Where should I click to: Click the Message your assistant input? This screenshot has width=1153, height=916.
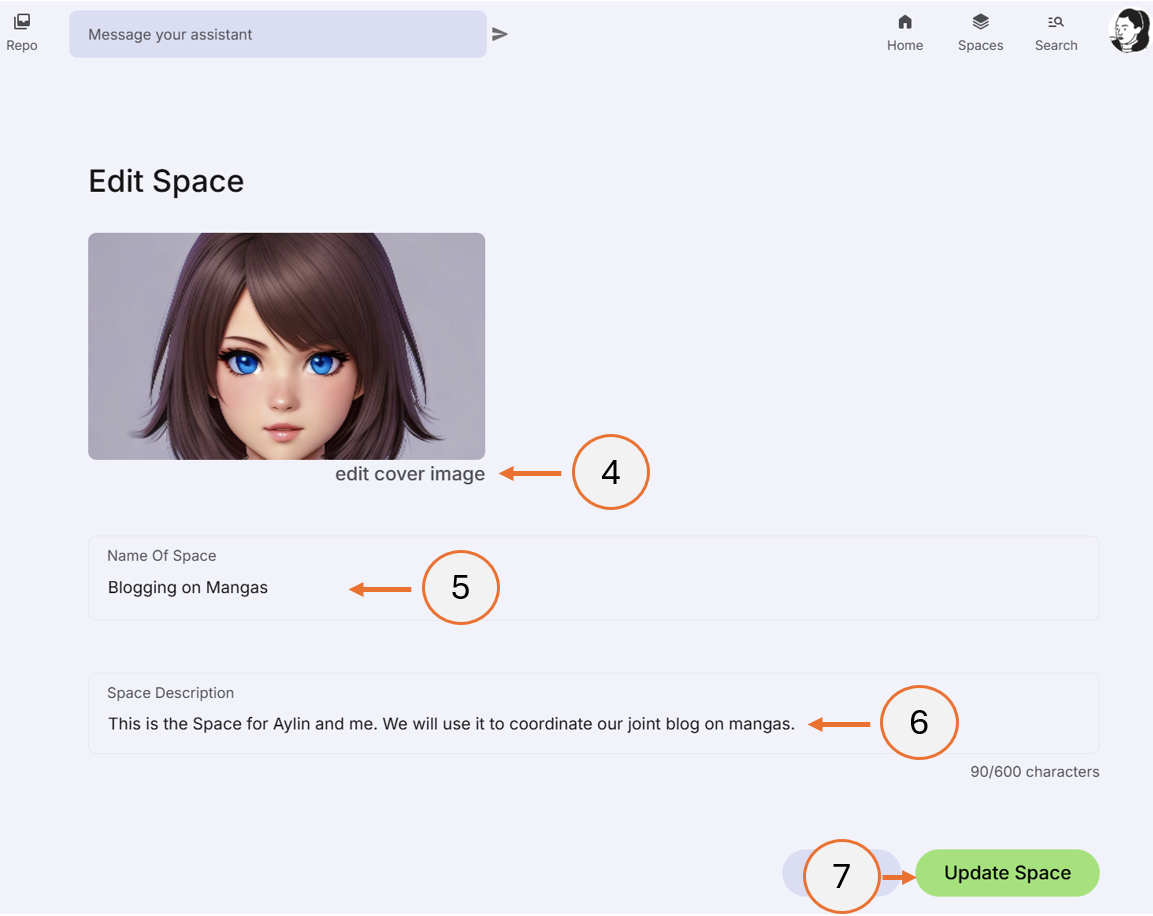[x=278, y=33]
